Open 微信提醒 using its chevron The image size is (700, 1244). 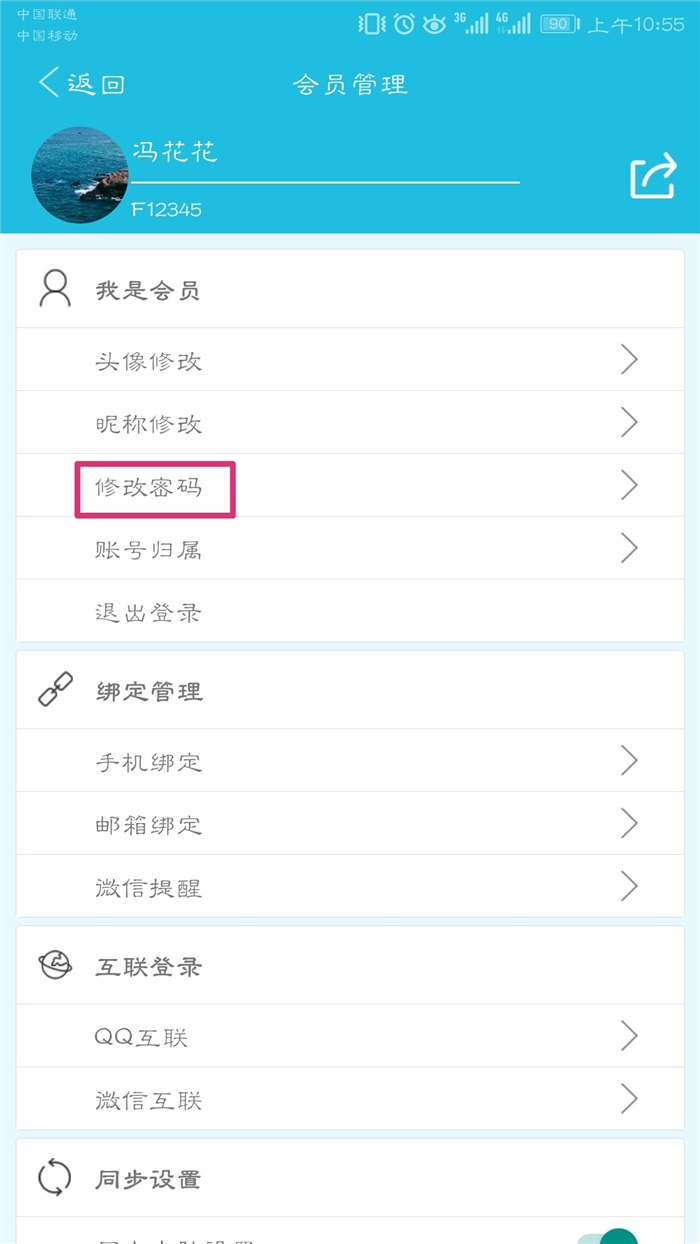click(629, 886)
